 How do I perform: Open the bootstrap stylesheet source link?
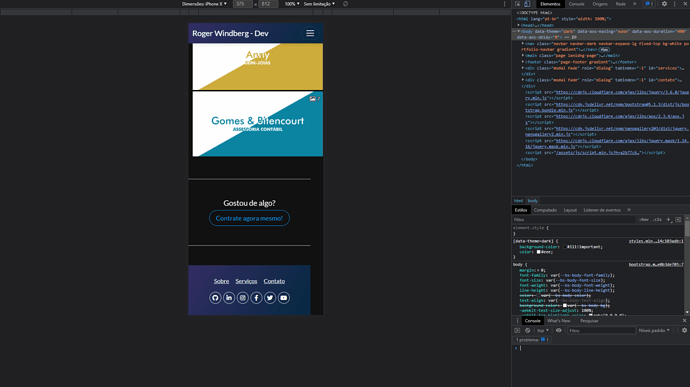(x=656, y=264)
